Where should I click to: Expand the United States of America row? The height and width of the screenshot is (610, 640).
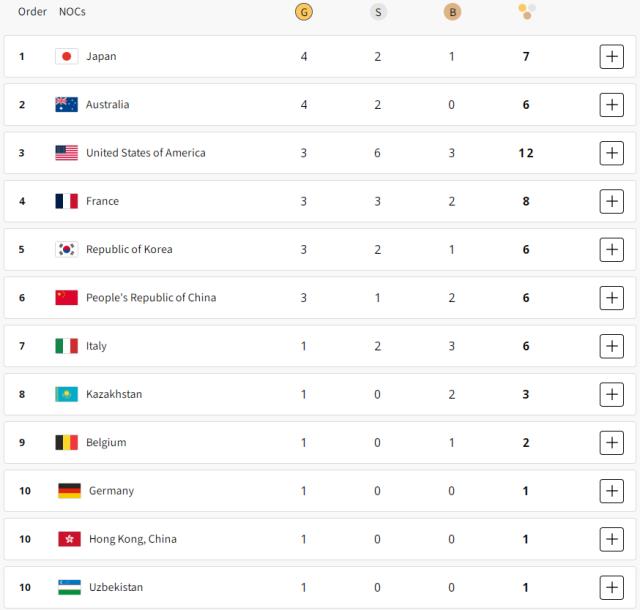(611, 153)
